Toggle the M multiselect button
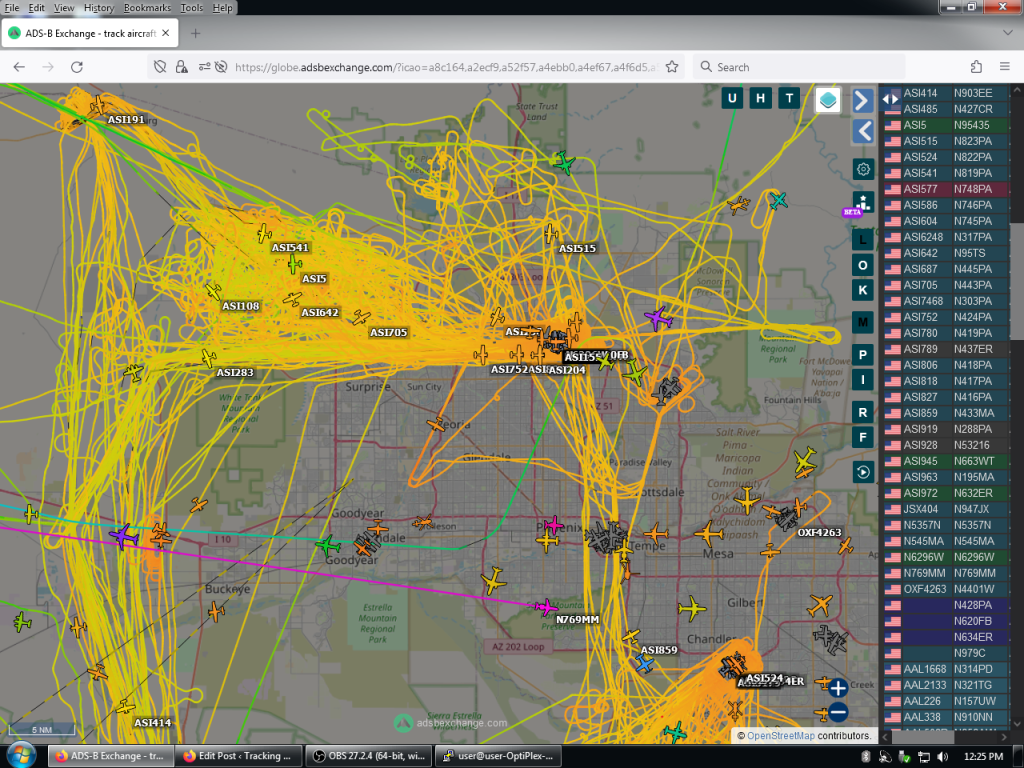The width and height of the screenshot is (1024, 768). tap(863, 322)
